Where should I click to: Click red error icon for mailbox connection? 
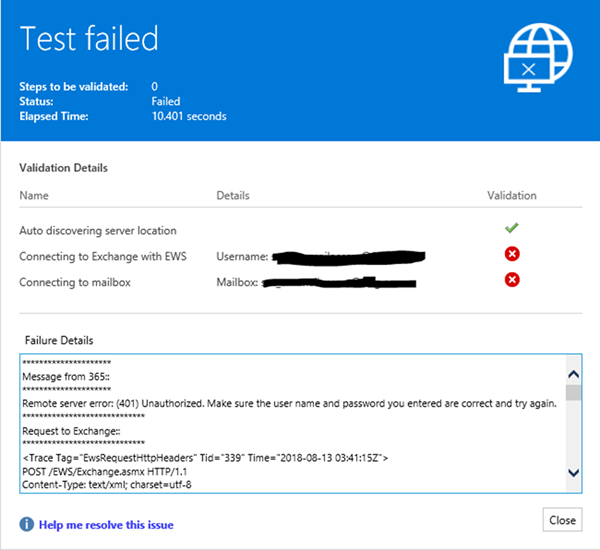pyautogui.click(x=512, y=281)
